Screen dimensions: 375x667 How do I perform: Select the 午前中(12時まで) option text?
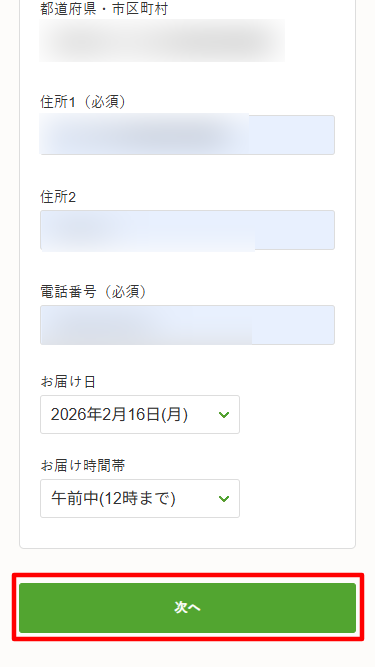(113, 499)
